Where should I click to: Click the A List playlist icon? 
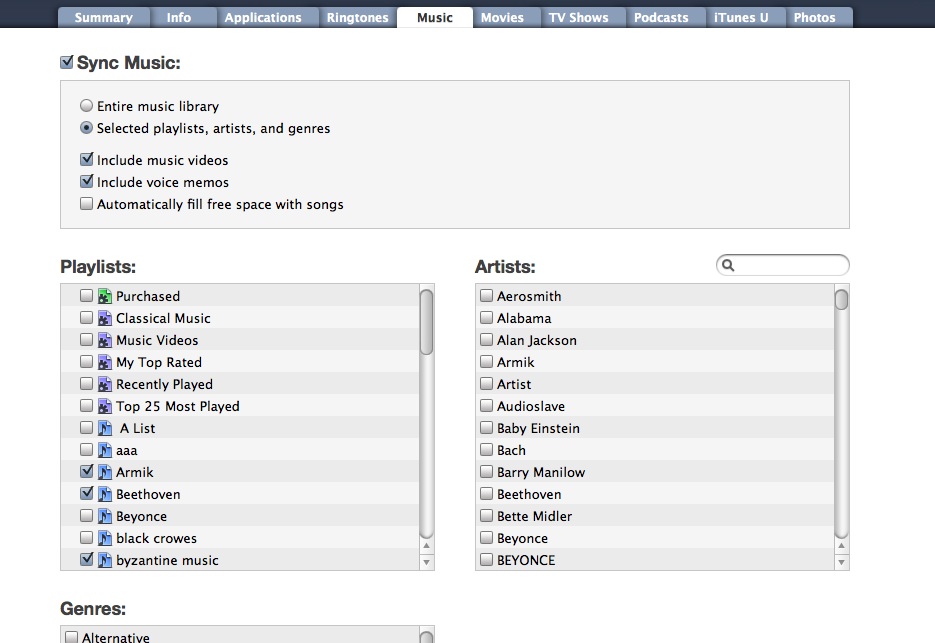click(x=105, y=428)
